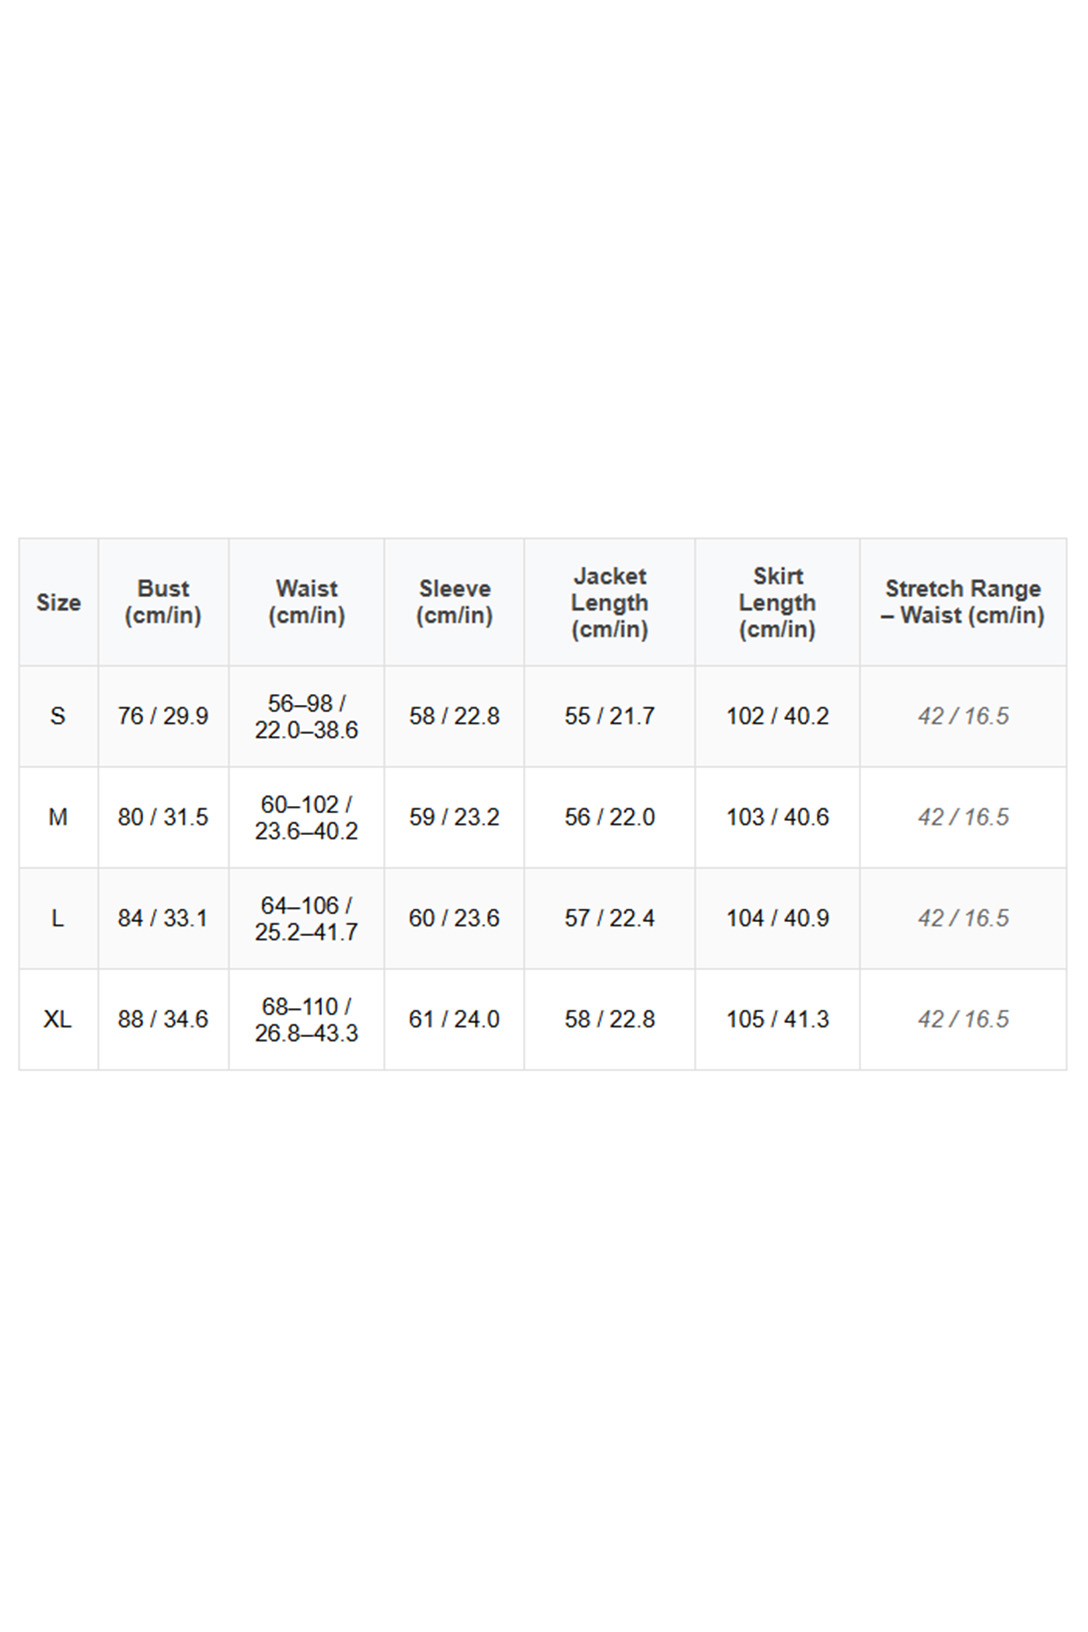Select the XL size row label
Screen dimensions: 1088x1632
58,1019
